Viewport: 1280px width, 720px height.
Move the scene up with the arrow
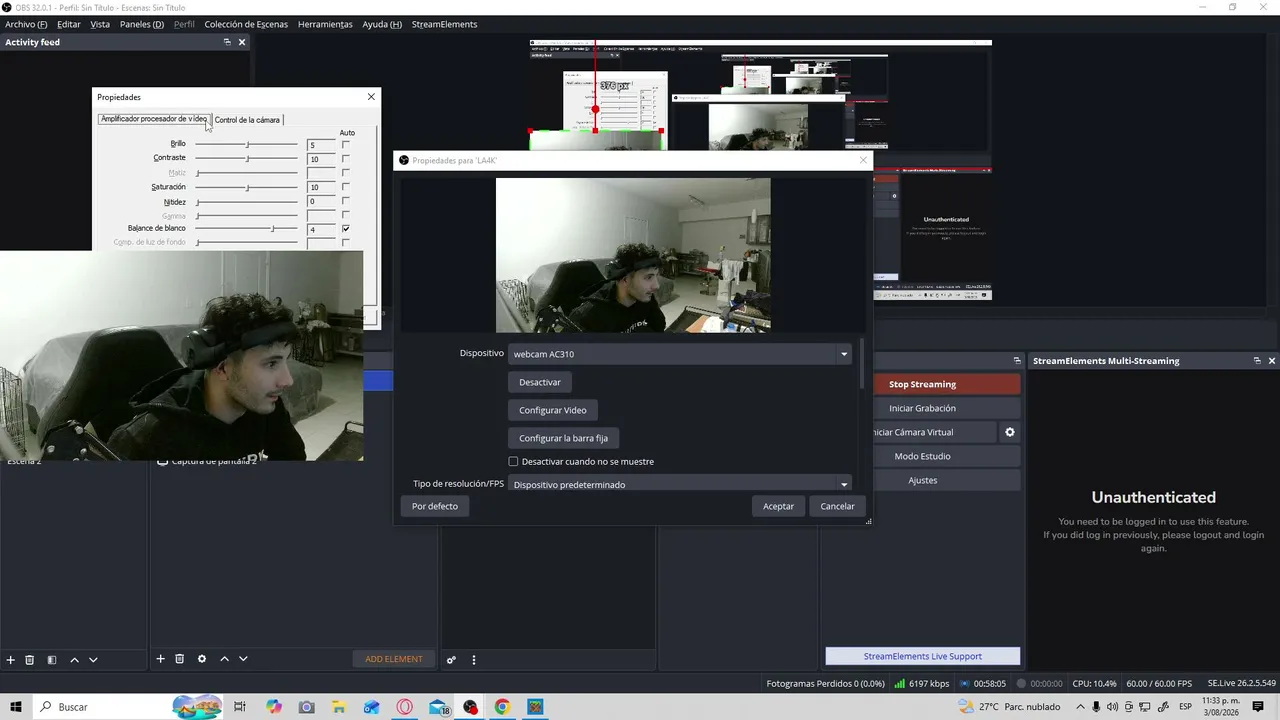[74, 660]
